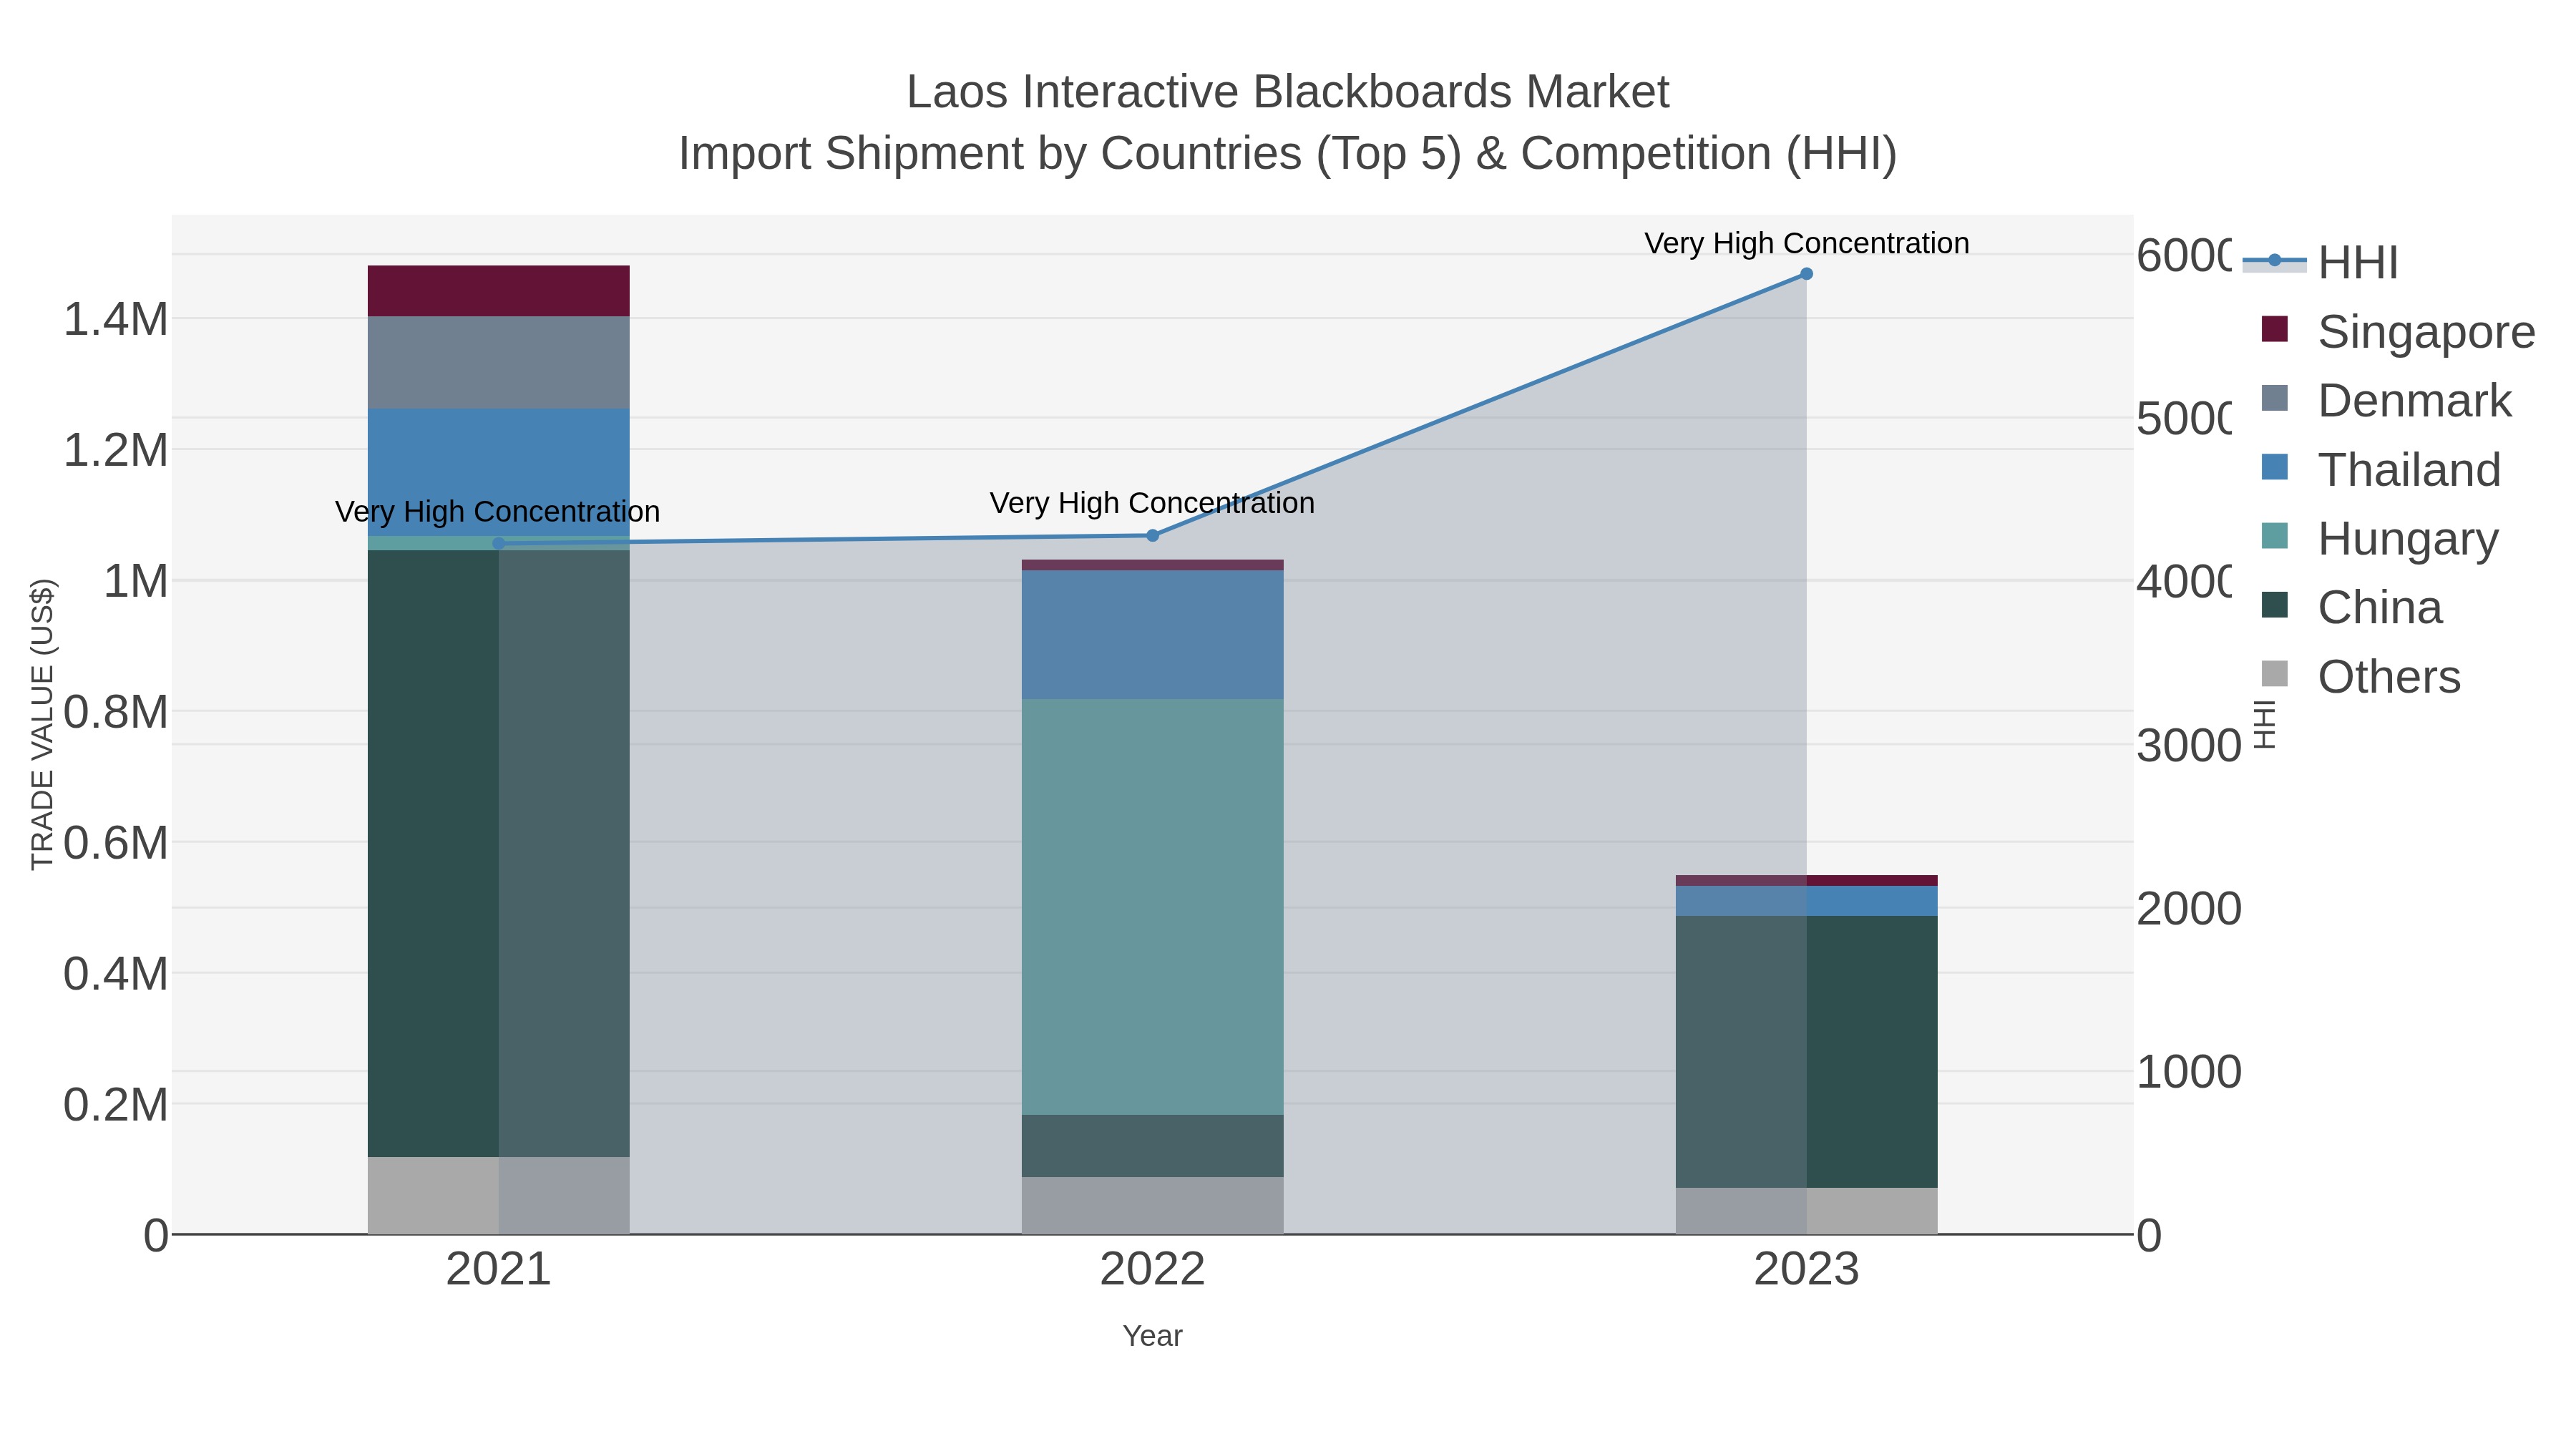Click the 'Laos Interactive Blackboards Market' title
This screenshot has width=2576, height=1449.
1288,92
